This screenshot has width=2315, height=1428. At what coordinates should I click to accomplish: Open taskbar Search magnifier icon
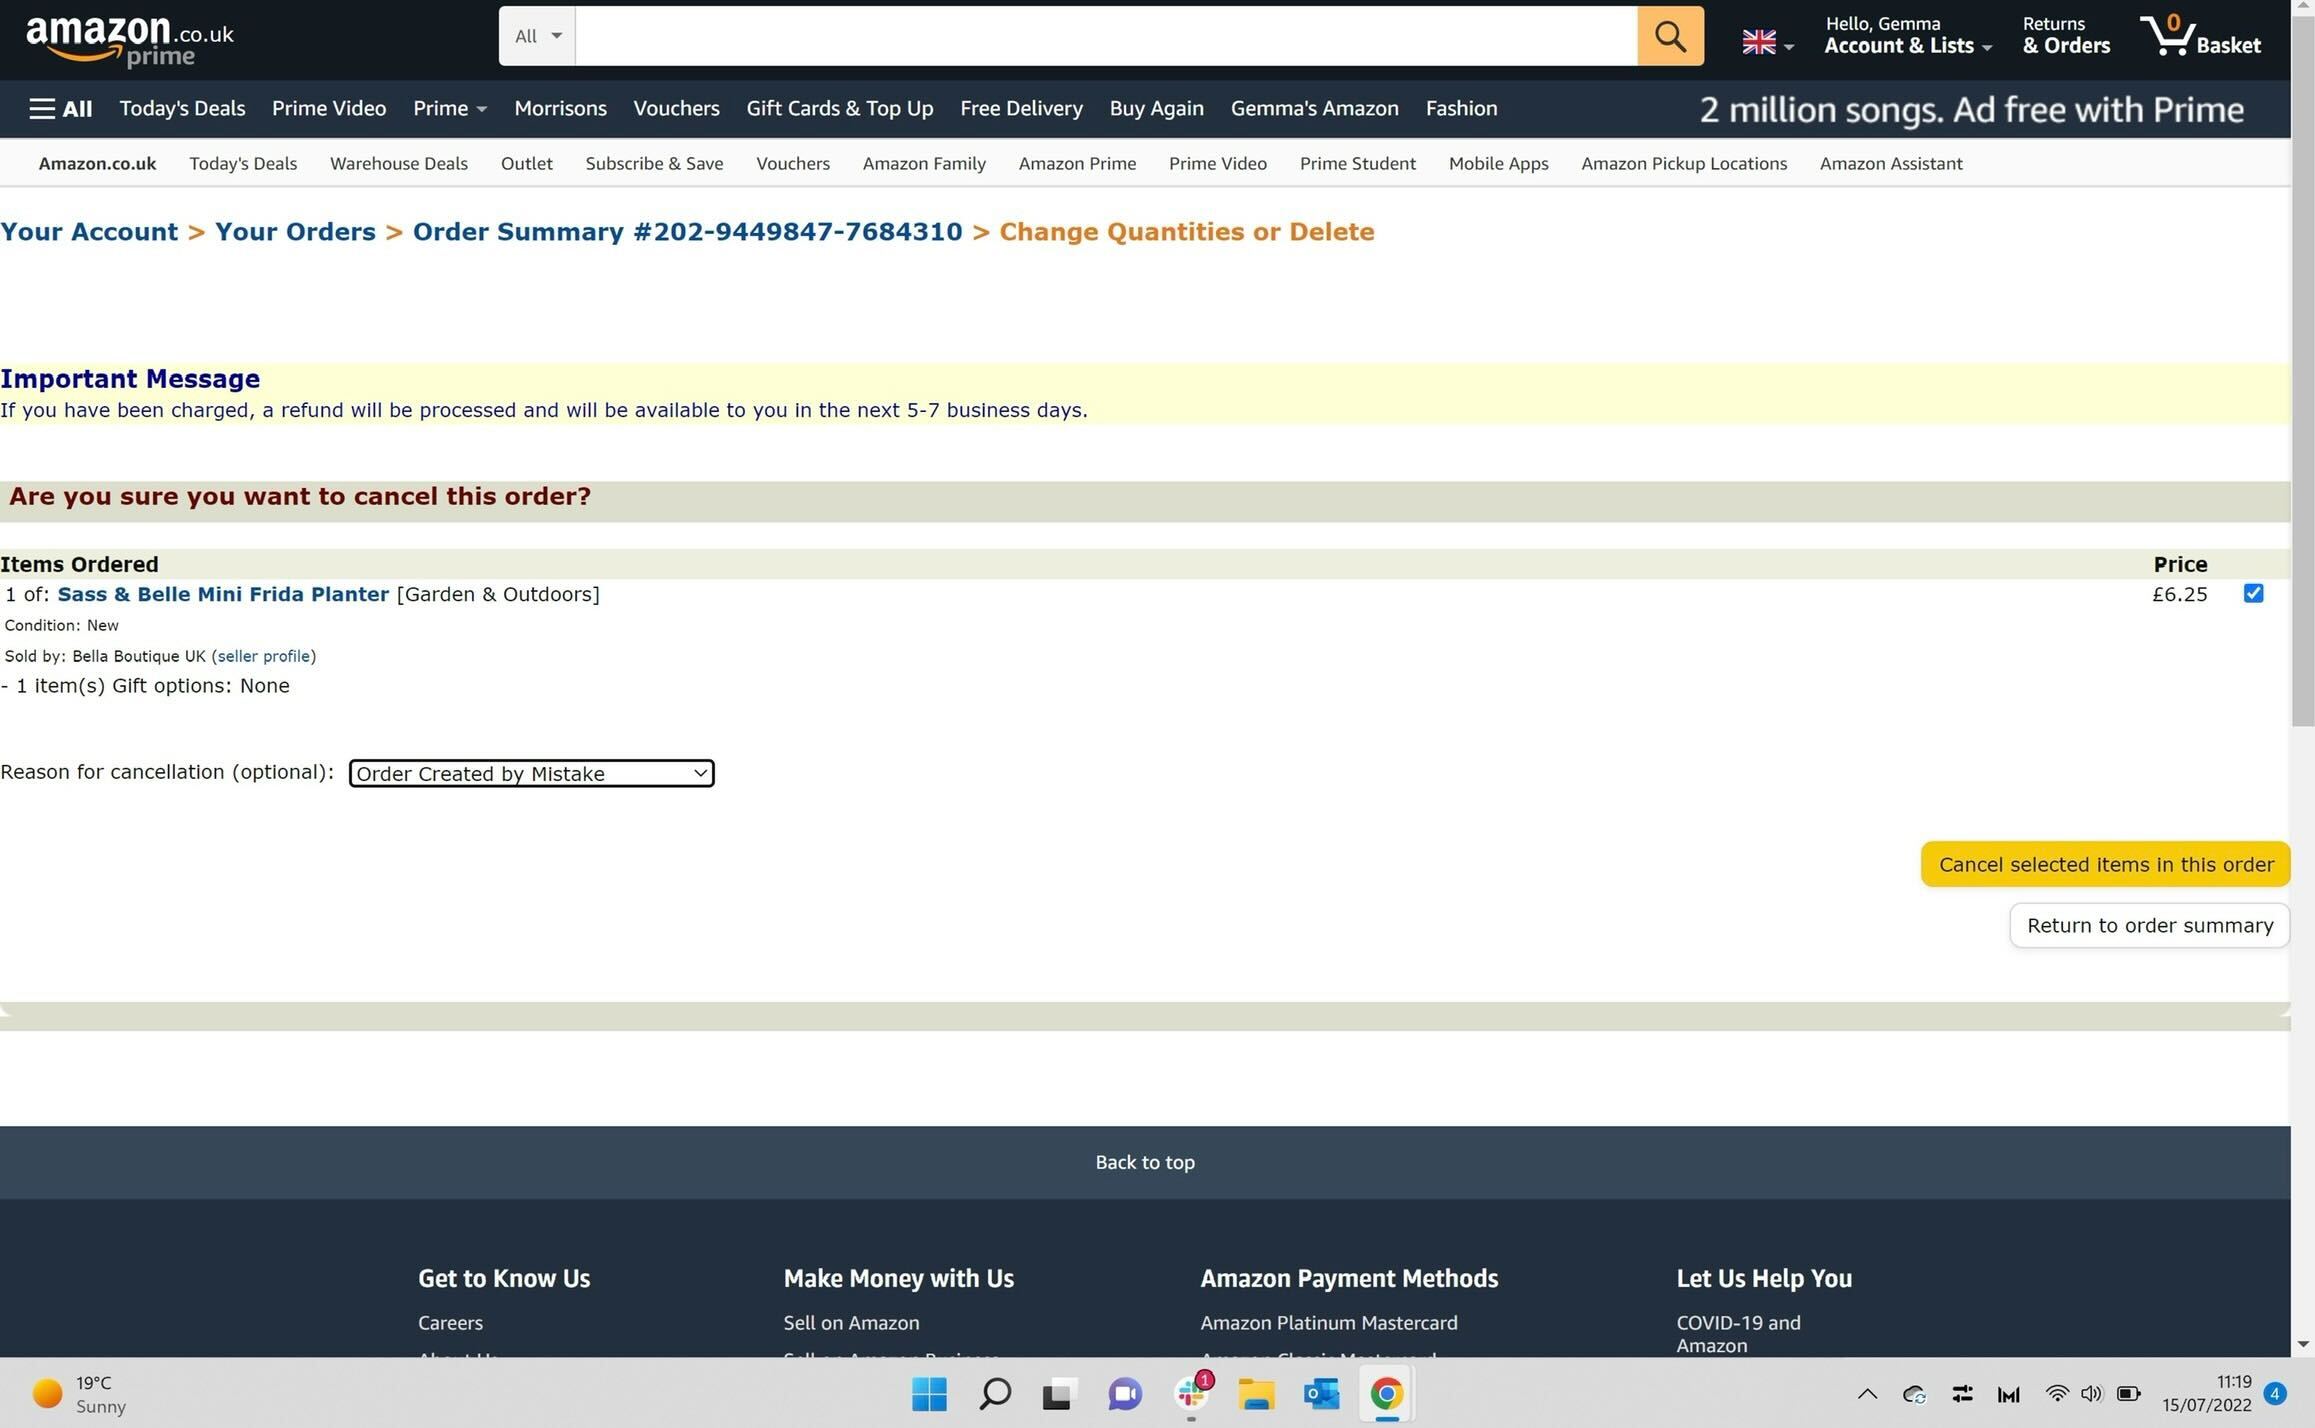click(x=994, y=1394)
